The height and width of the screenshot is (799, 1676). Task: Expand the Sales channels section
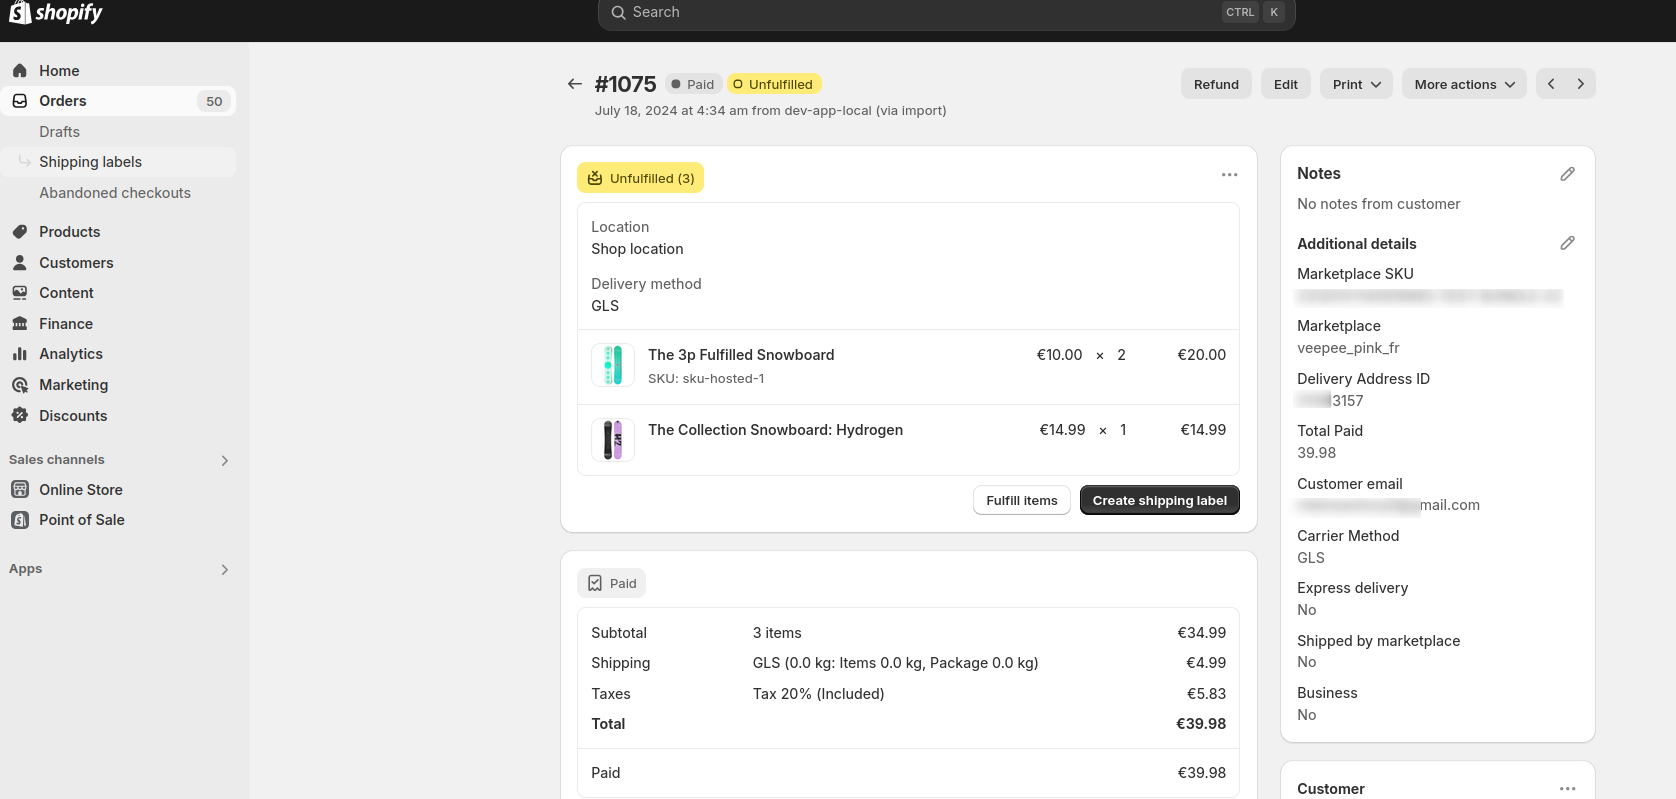pyautogui.click(x=224, y=460)
